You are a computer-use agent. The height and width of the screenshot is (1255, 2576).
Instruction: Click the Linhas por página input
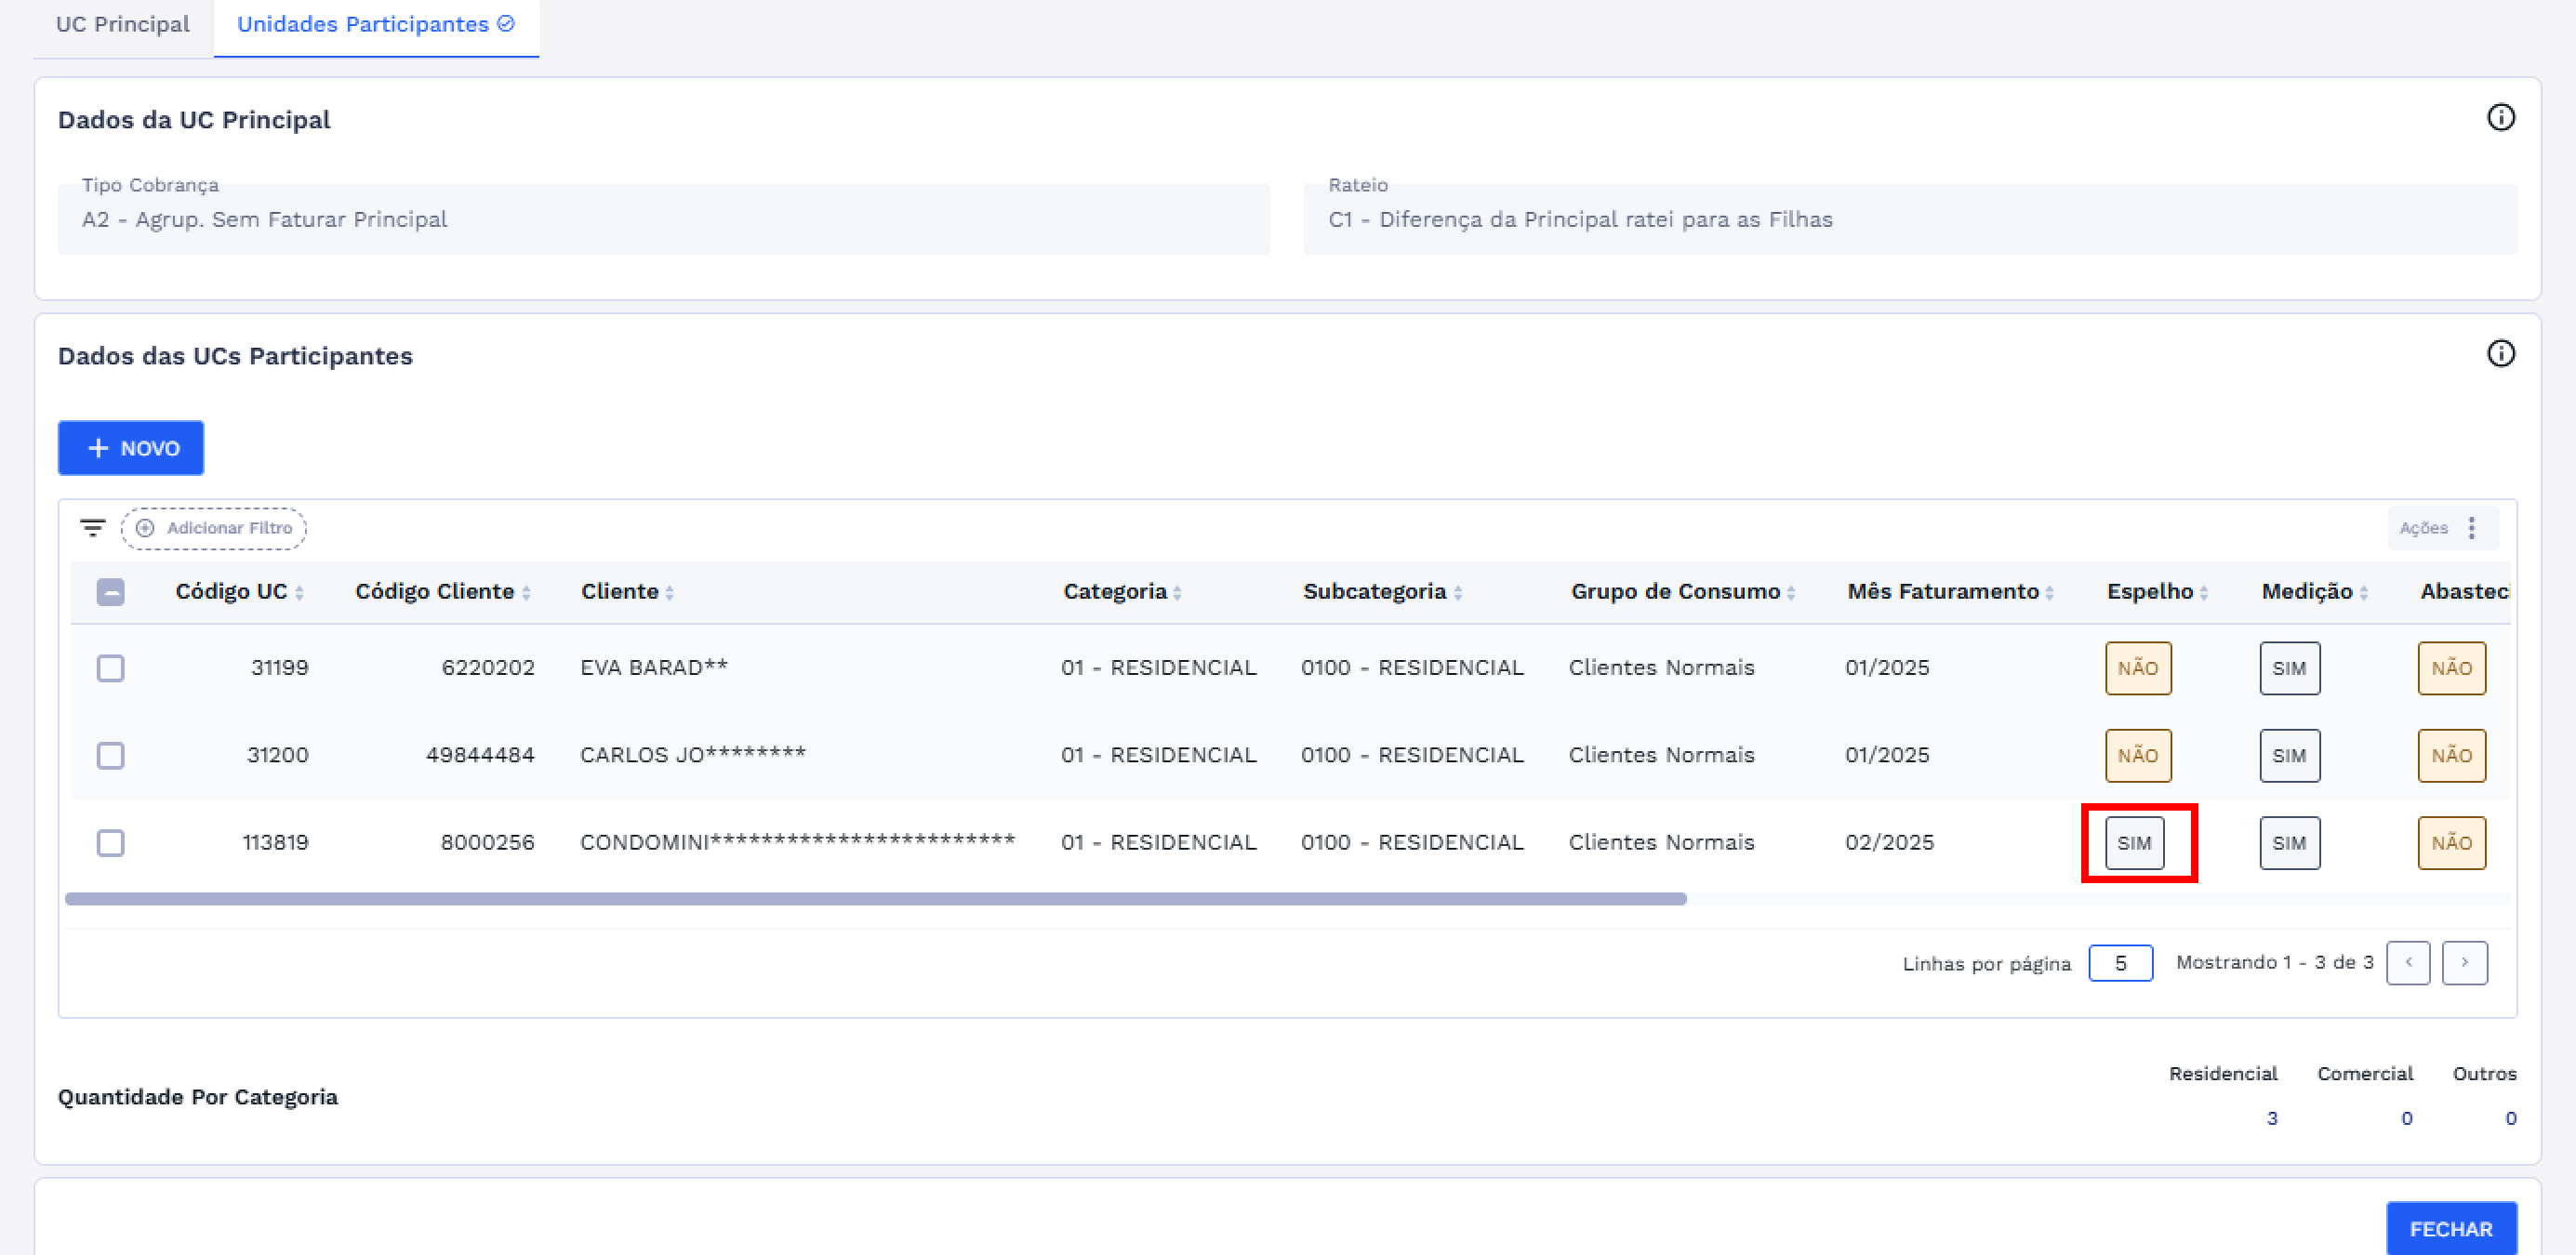[2120, 964]
